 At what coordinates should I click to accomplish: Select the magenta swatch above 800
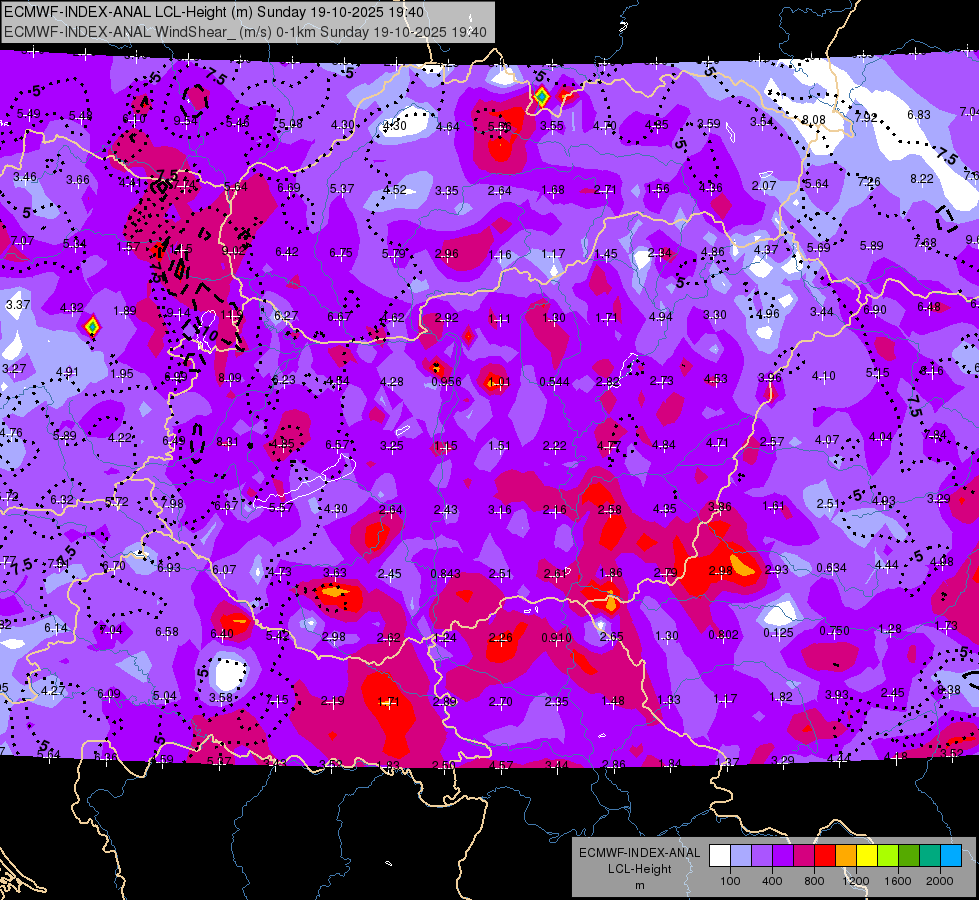[804, 856]
